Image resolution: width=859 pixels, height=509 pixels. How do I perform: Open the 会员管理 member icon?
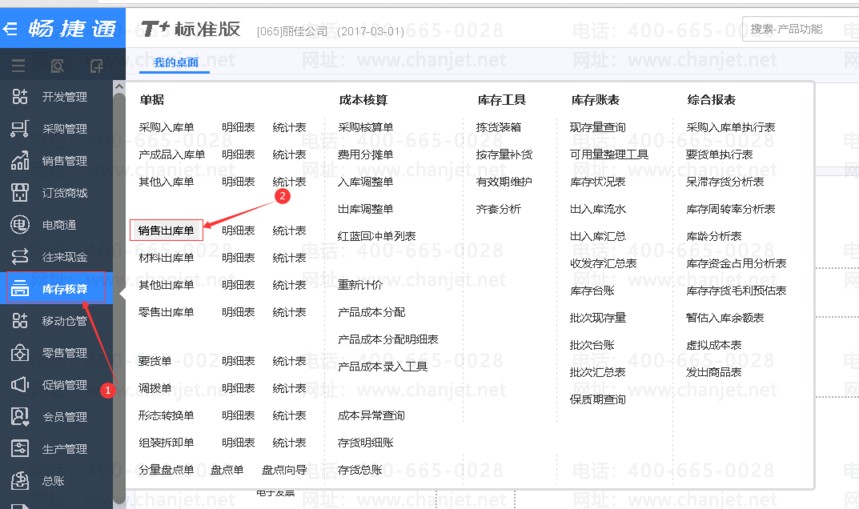click(20, 416)
